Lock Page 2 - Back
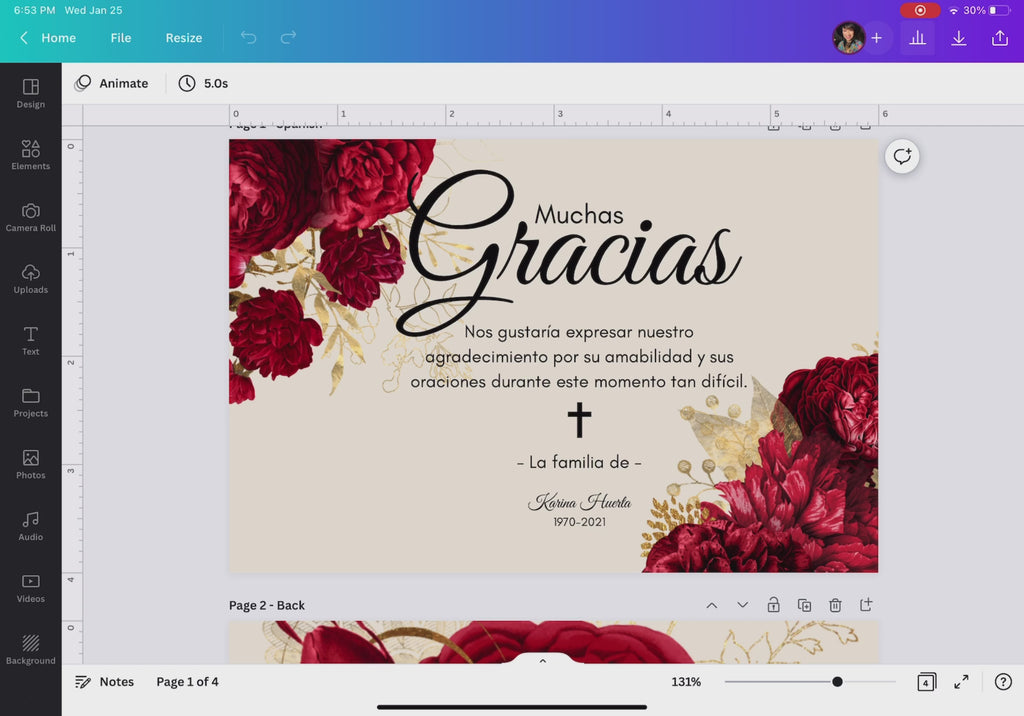 coord(773,605)
